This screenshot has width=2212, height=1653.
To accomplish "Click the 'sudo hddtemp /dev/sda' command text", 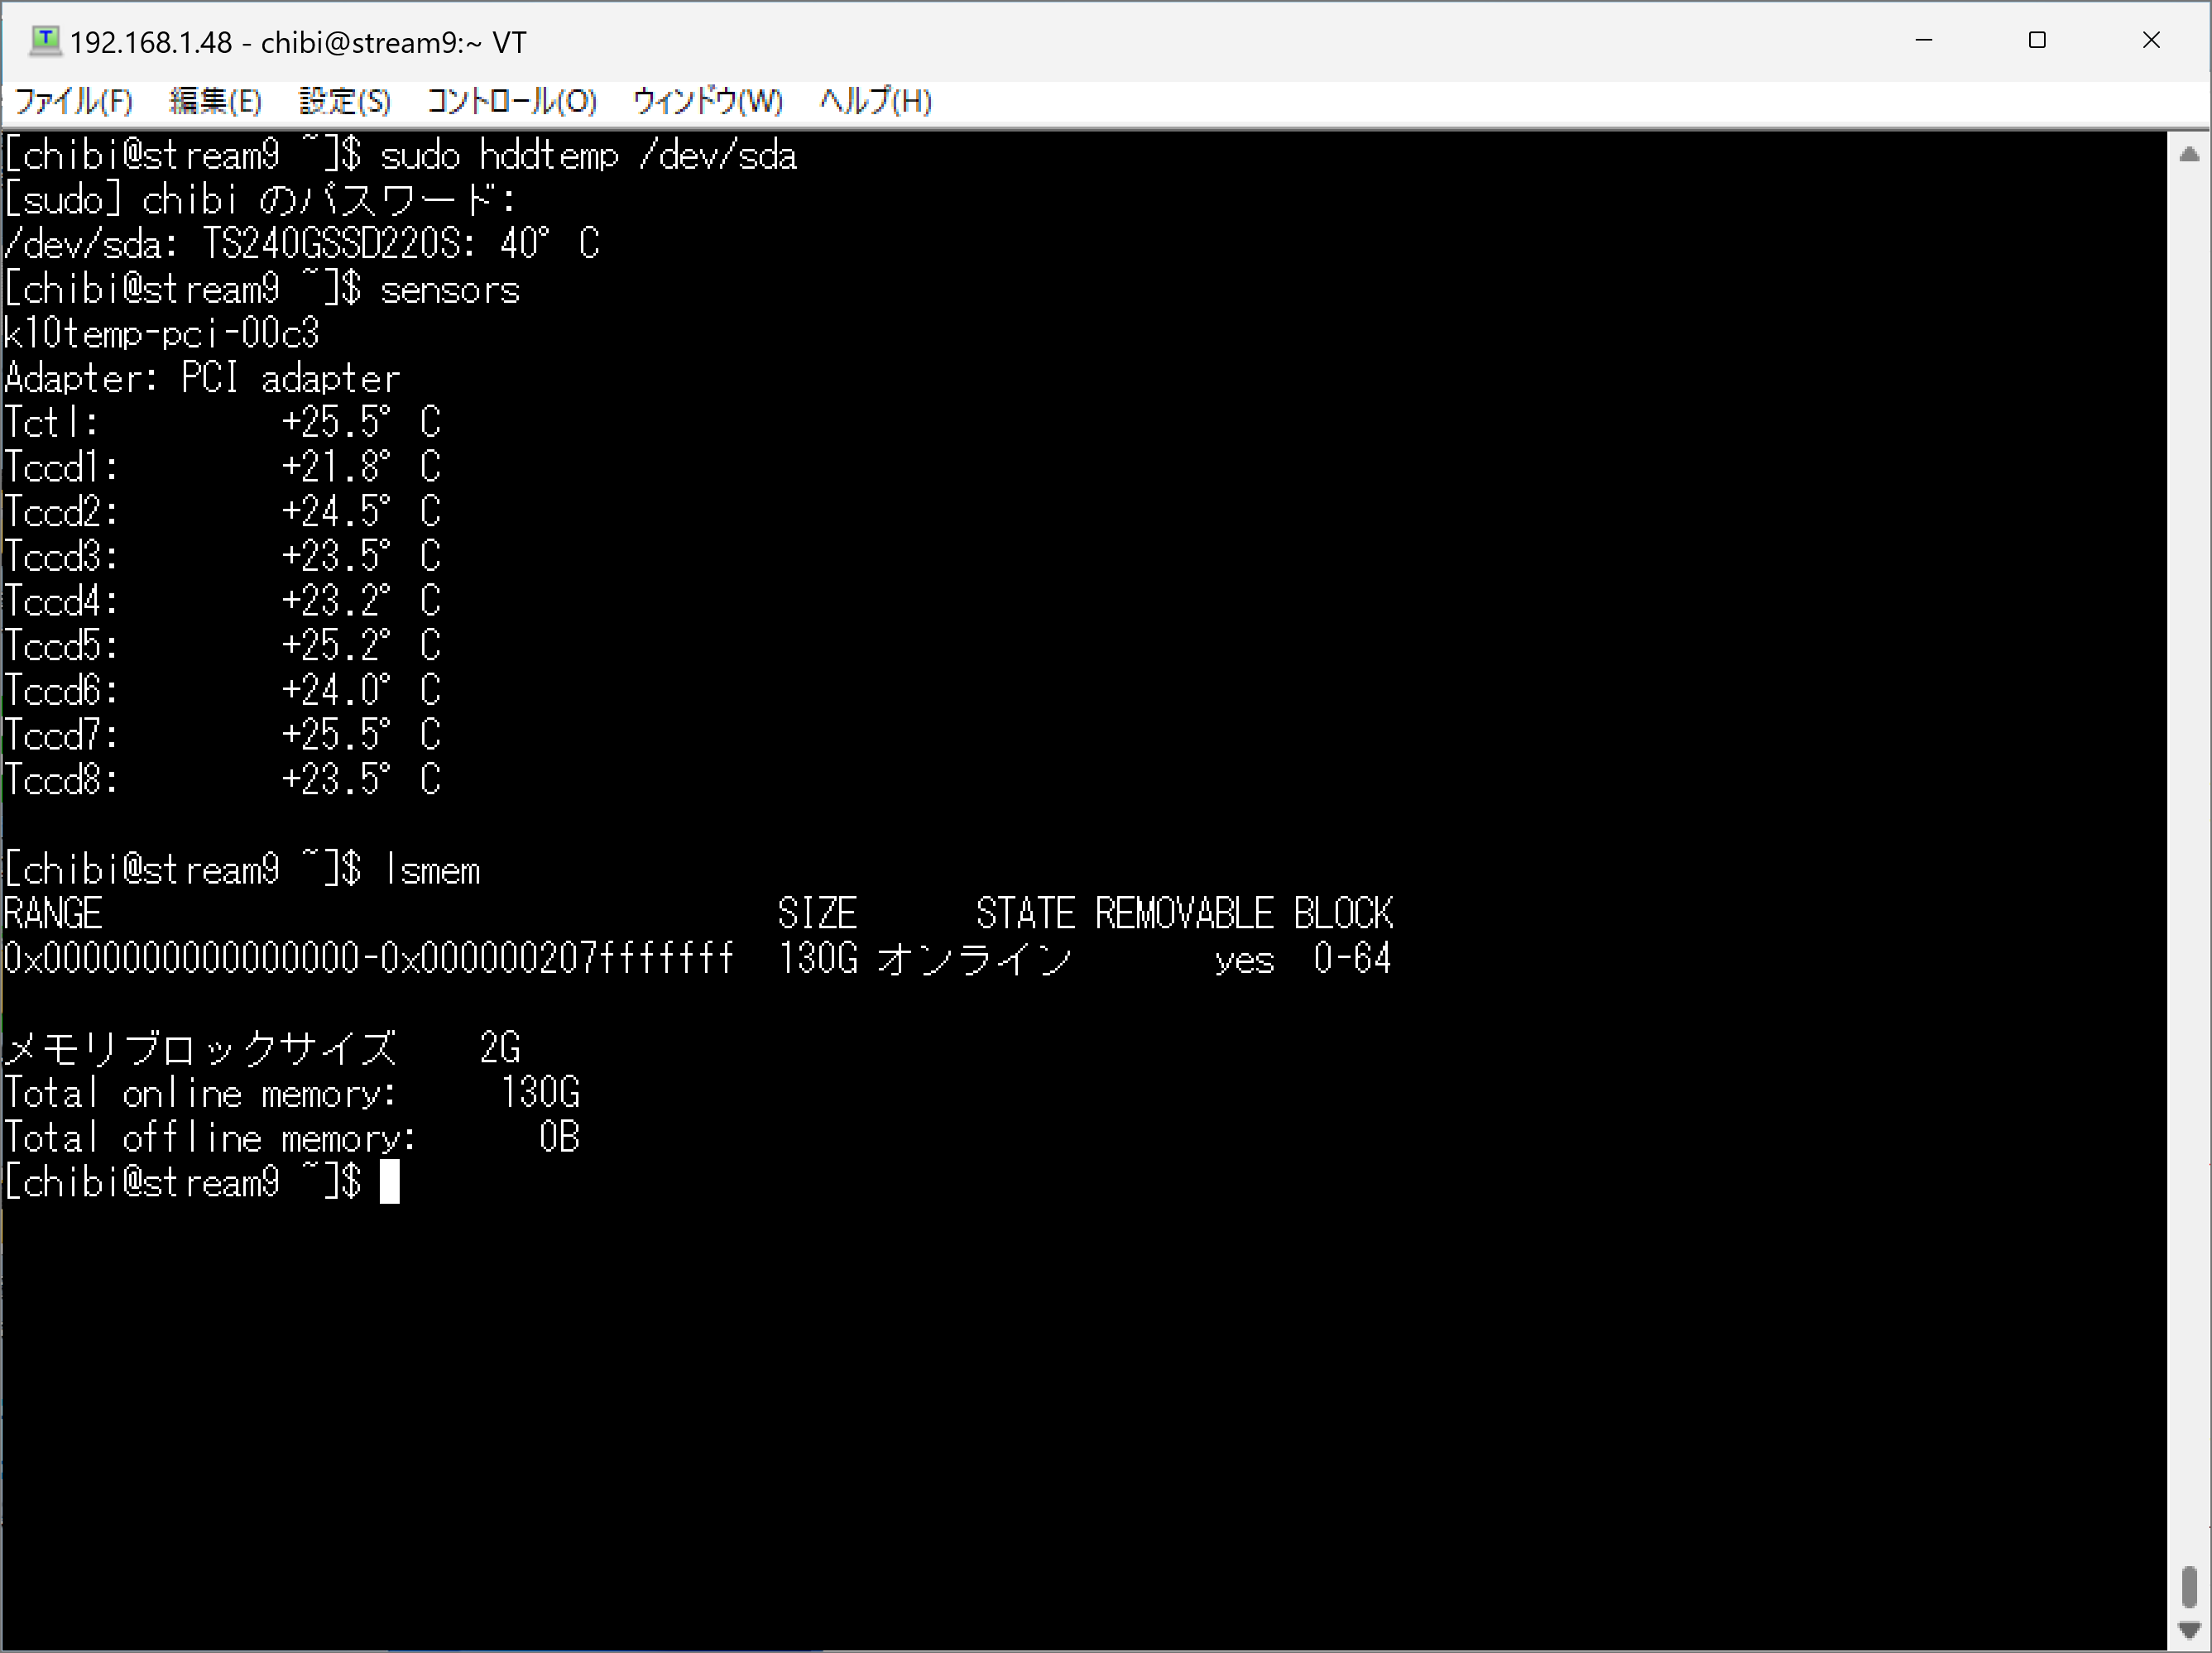I will 588,156.
